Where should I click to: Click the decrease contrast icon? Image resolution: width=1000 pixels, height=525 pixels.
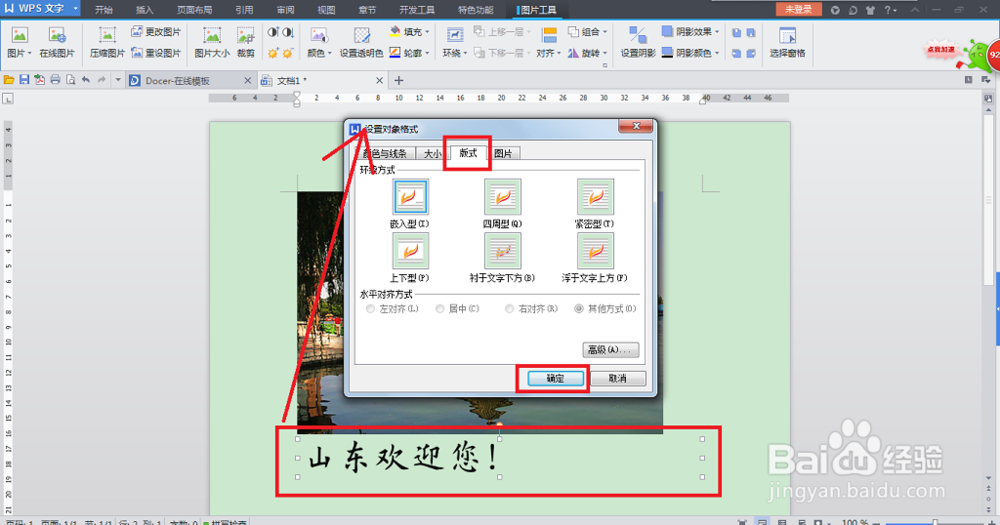[288, 32]
